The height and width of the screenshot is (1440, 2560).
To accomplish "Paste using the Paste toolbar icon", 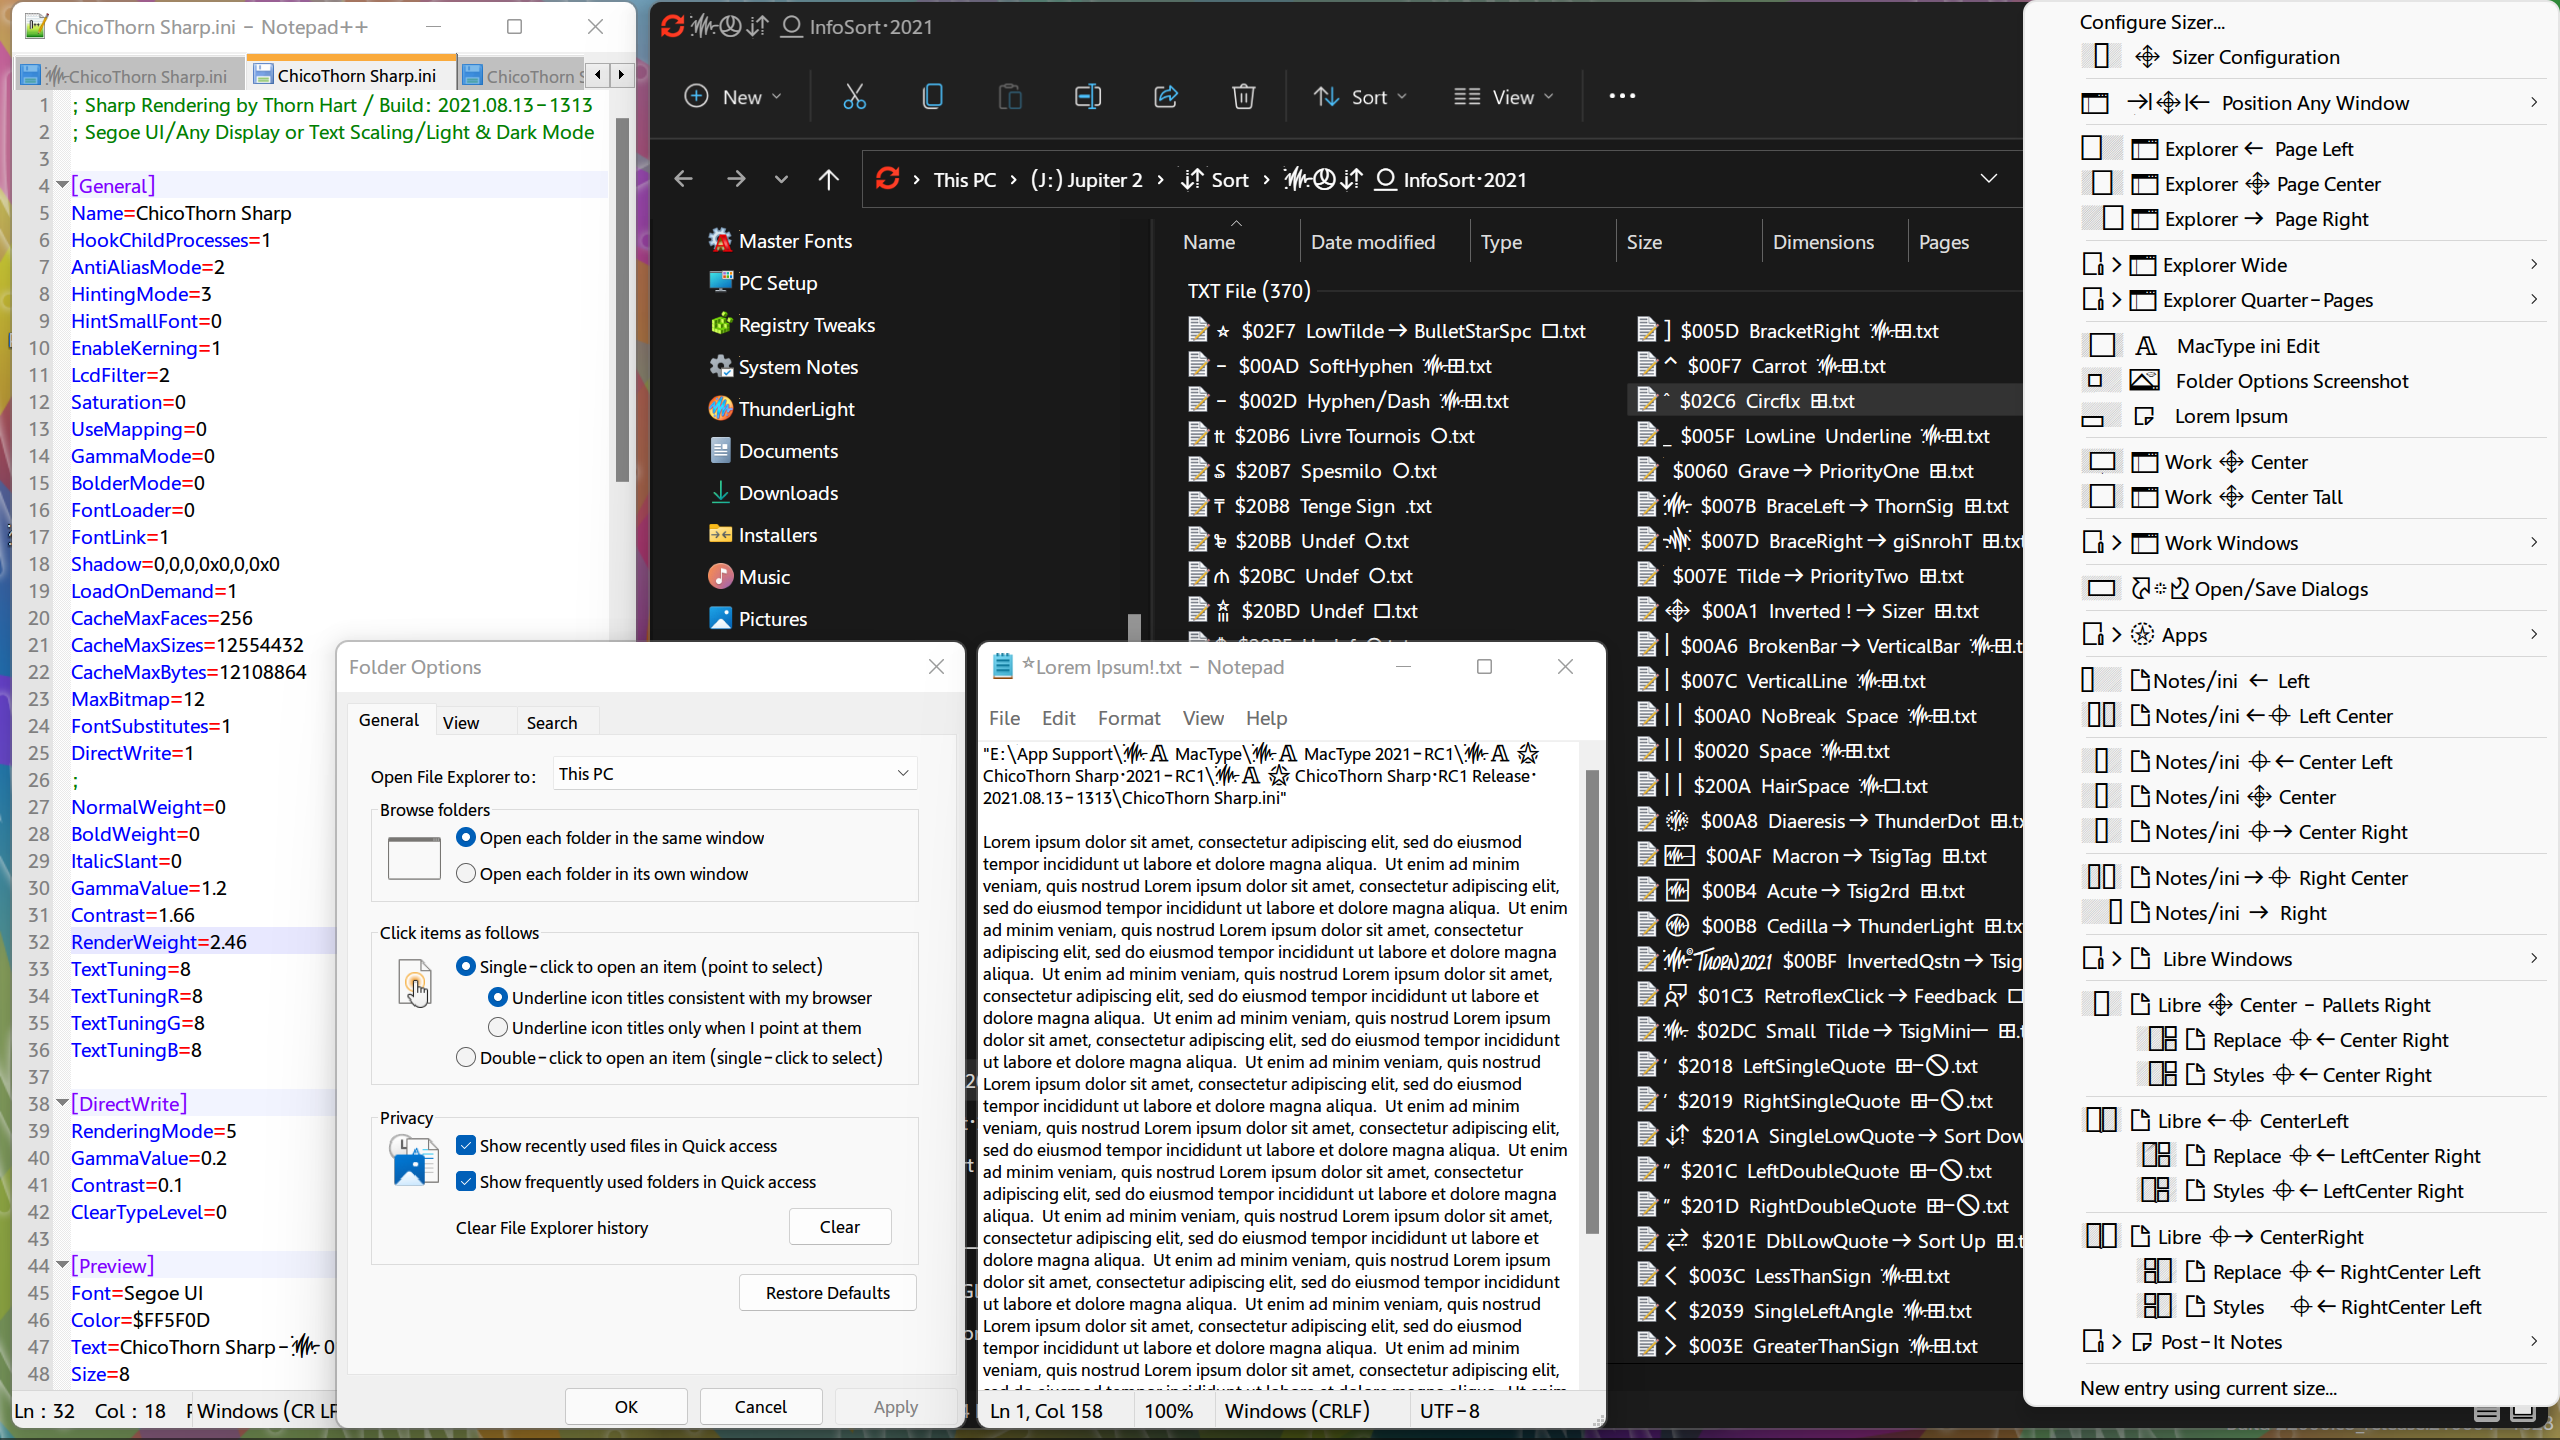I will coord(1010,96).
